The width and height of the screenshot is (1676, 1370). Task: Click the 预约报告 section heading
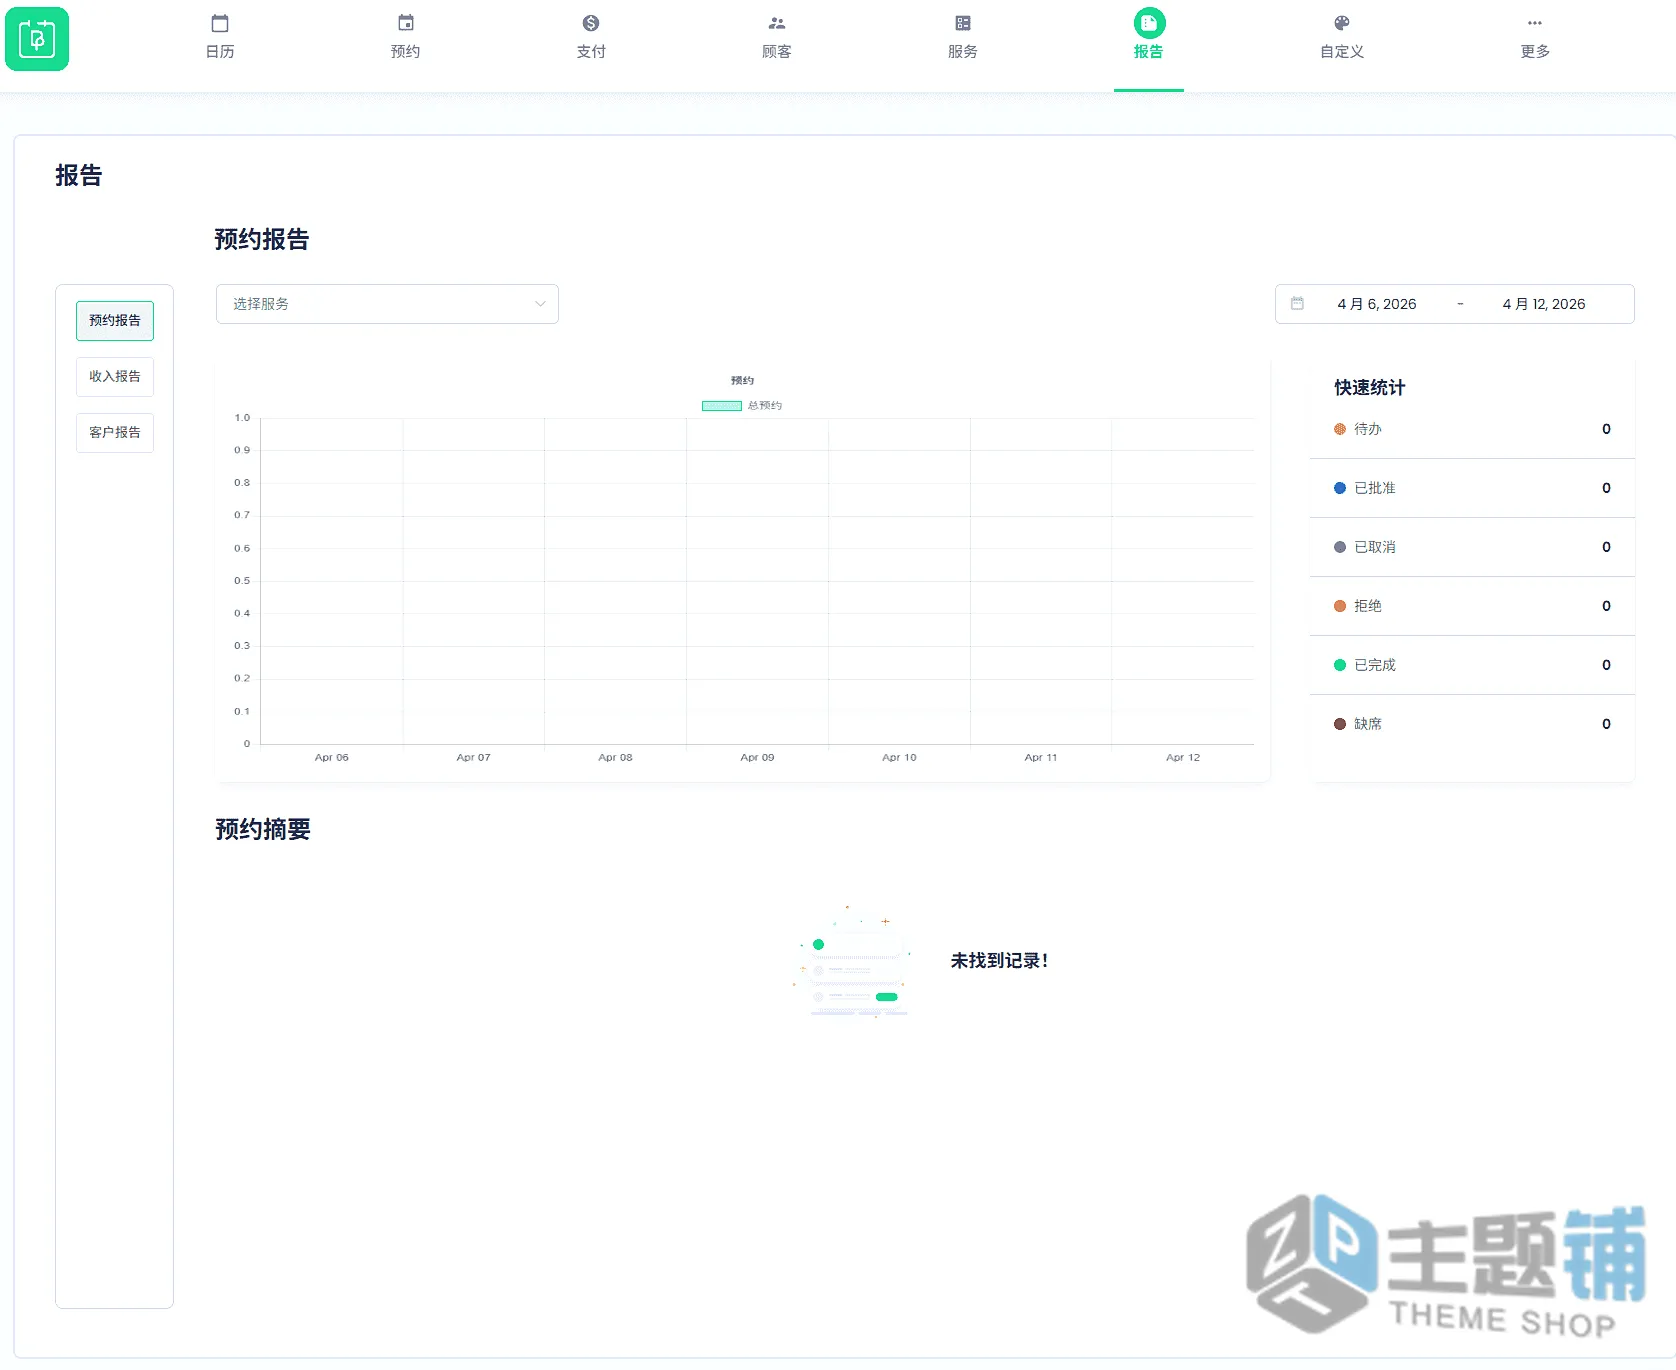coord(262,240)
